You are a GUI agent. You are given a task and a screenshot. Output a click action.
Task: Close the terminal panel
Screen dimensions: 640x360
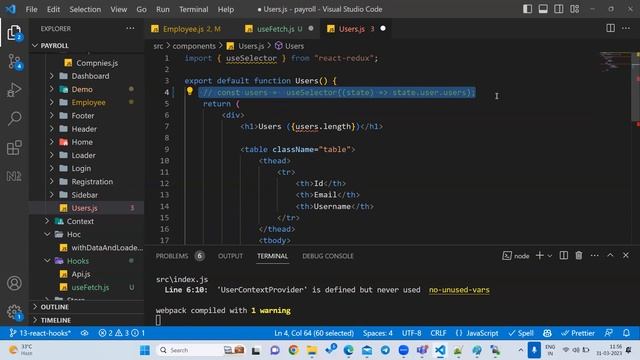click(625, 256)
